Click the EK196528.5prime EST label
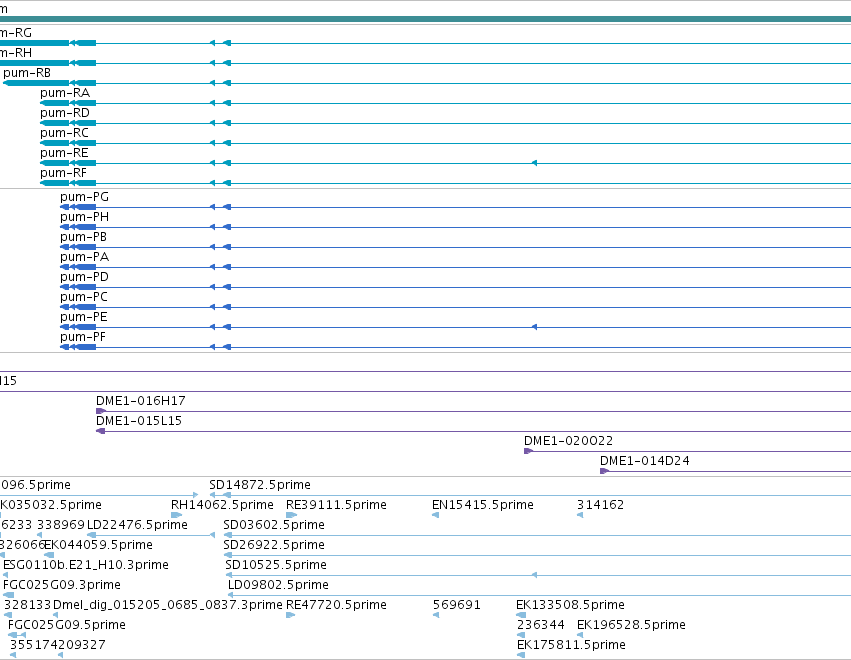 (x=631, y=625)
